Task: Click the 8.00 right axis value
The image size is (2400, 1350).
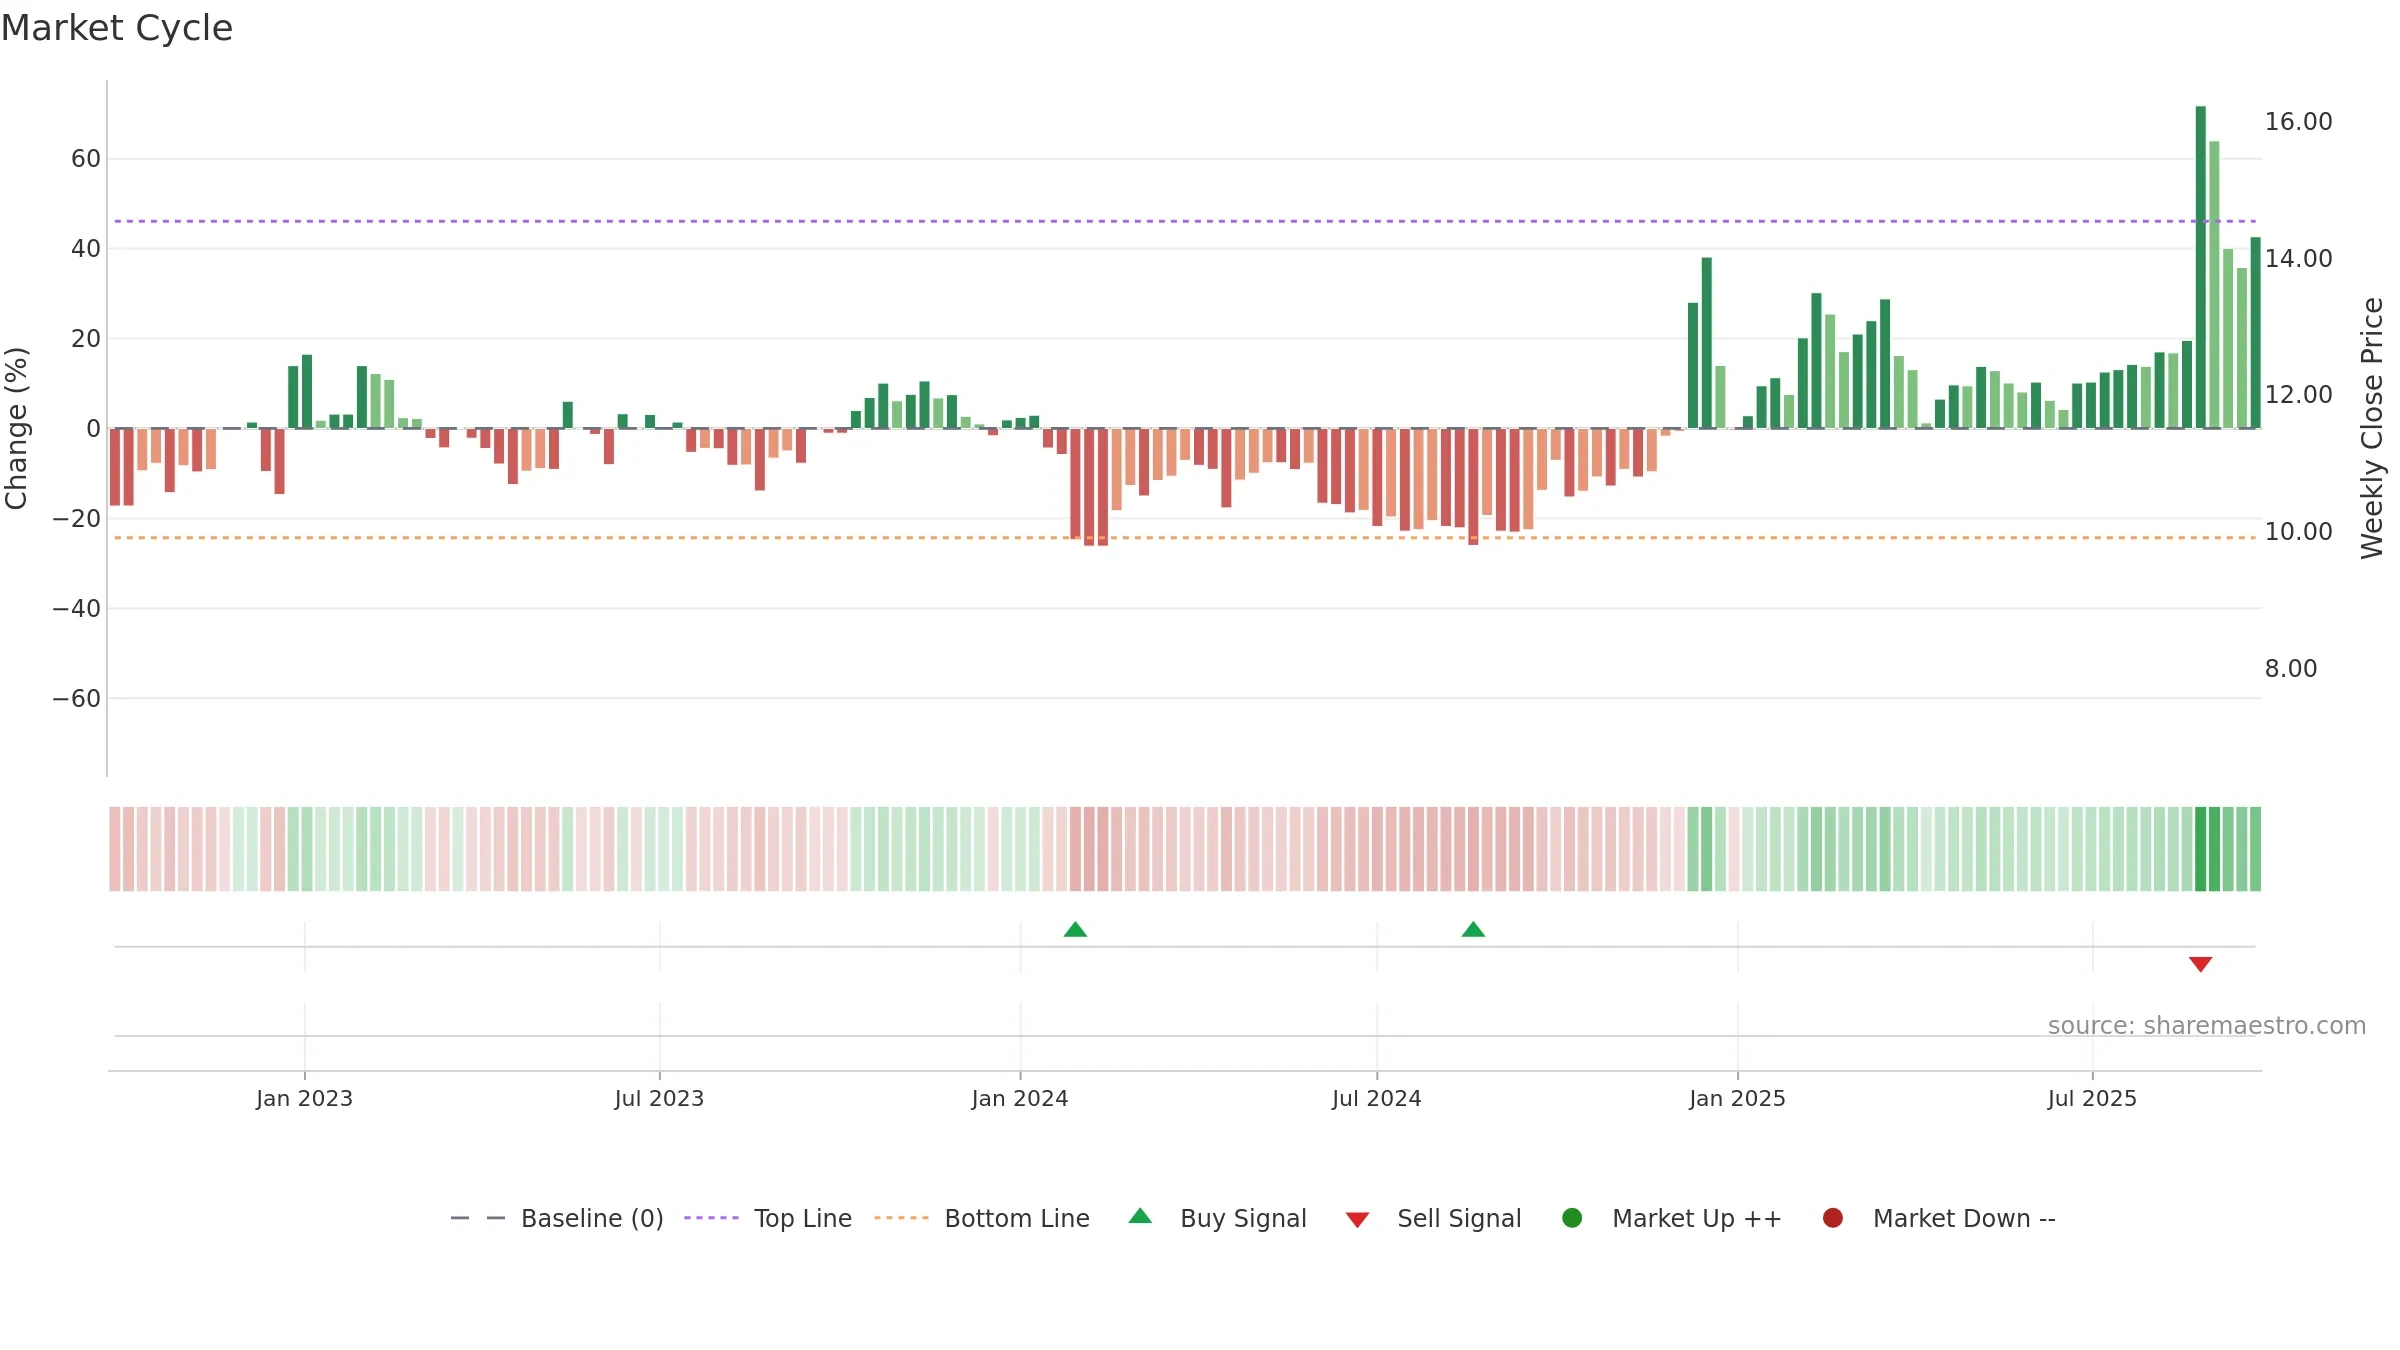Action: click(x=2291, y=669)
